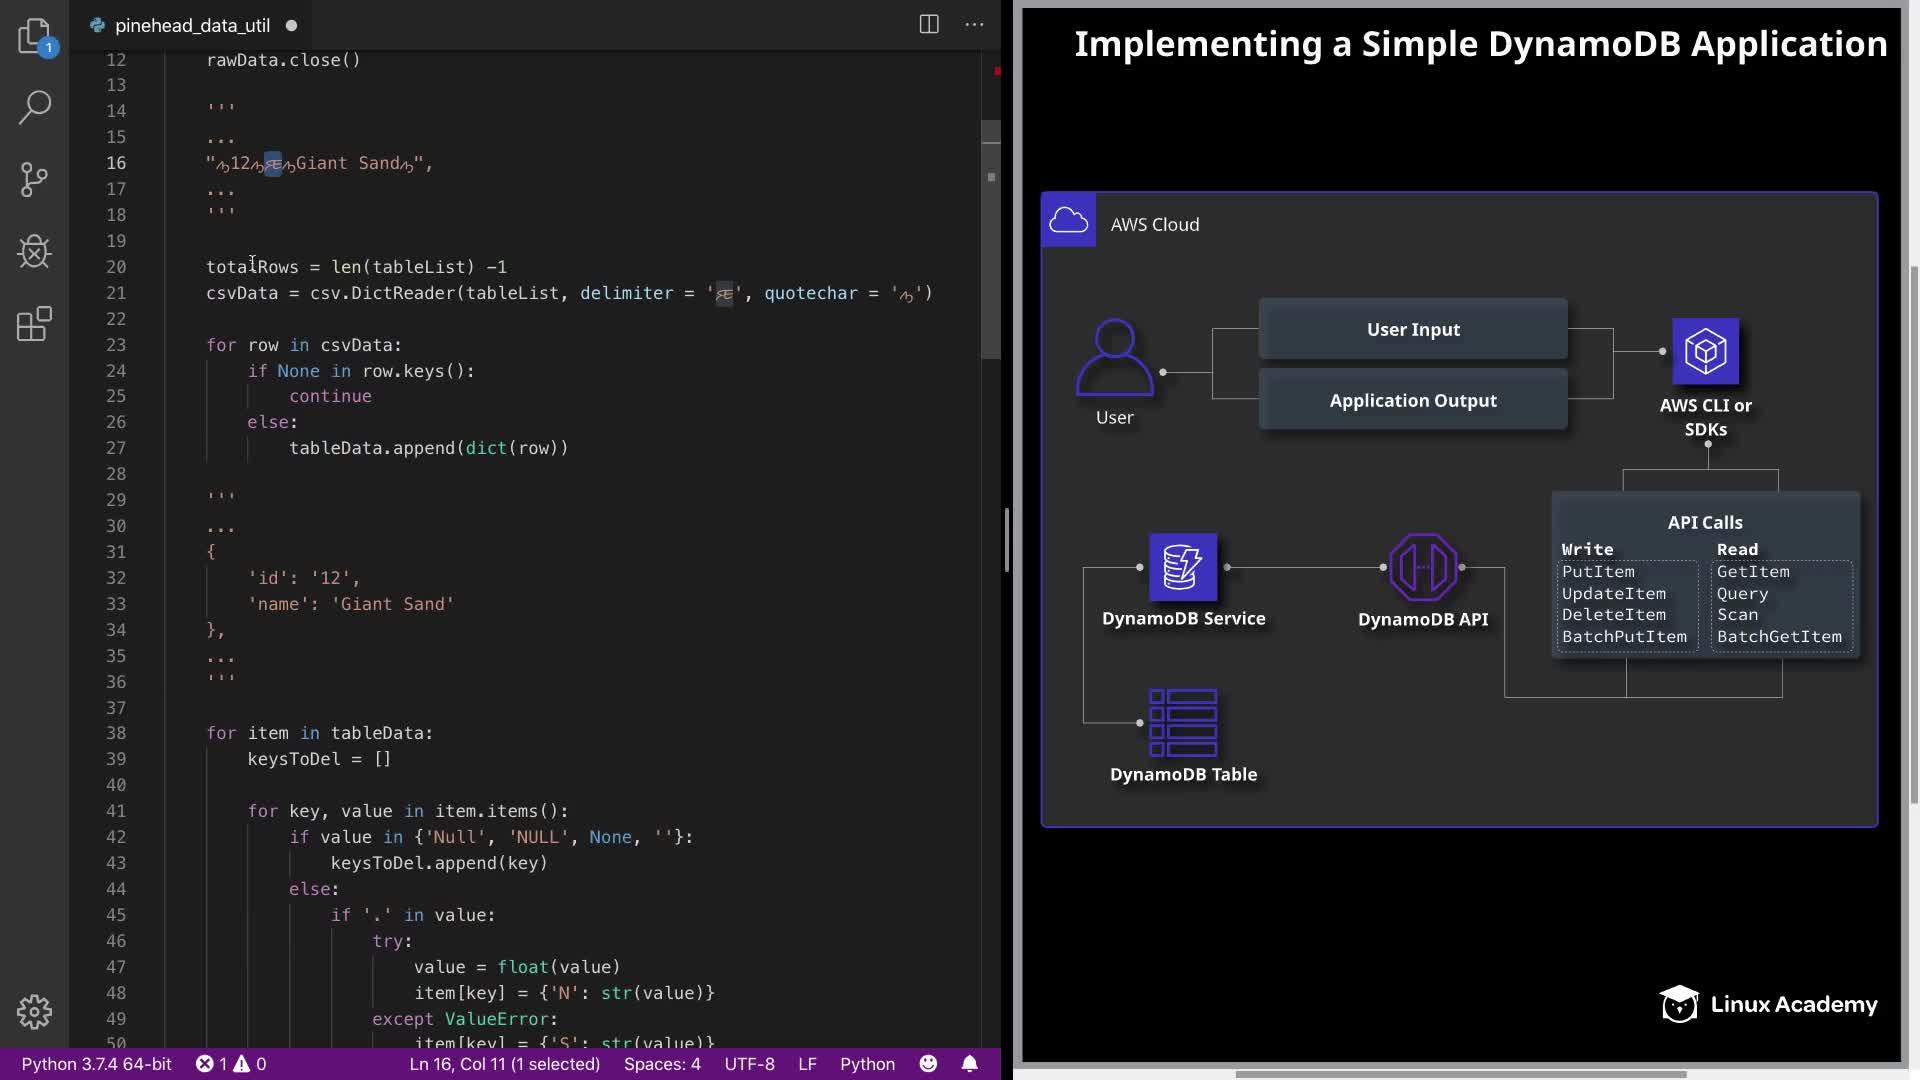1920x1080 pixels.
Task: Open the Source Control view
Action: (x=34, y=180)
